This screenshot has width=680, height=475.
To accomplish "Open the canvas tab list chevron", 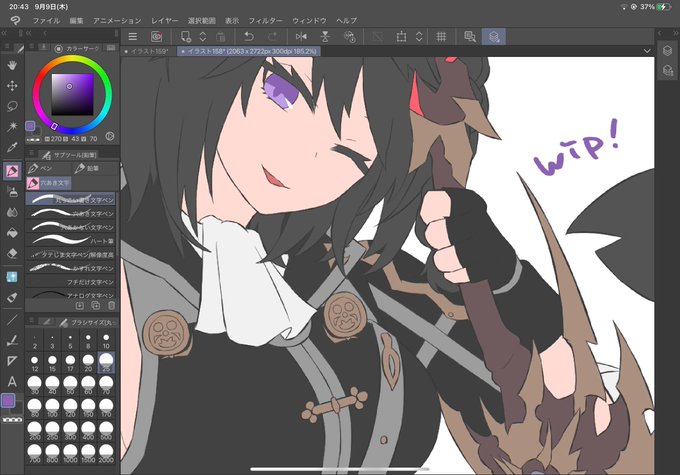I will [647, 51].
